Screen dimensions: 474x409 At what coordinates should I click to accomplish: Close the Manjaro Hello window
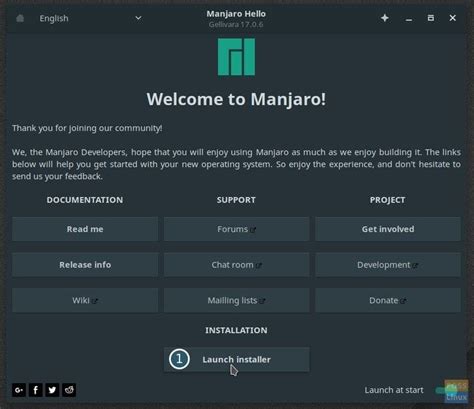[x=452, y=18]
